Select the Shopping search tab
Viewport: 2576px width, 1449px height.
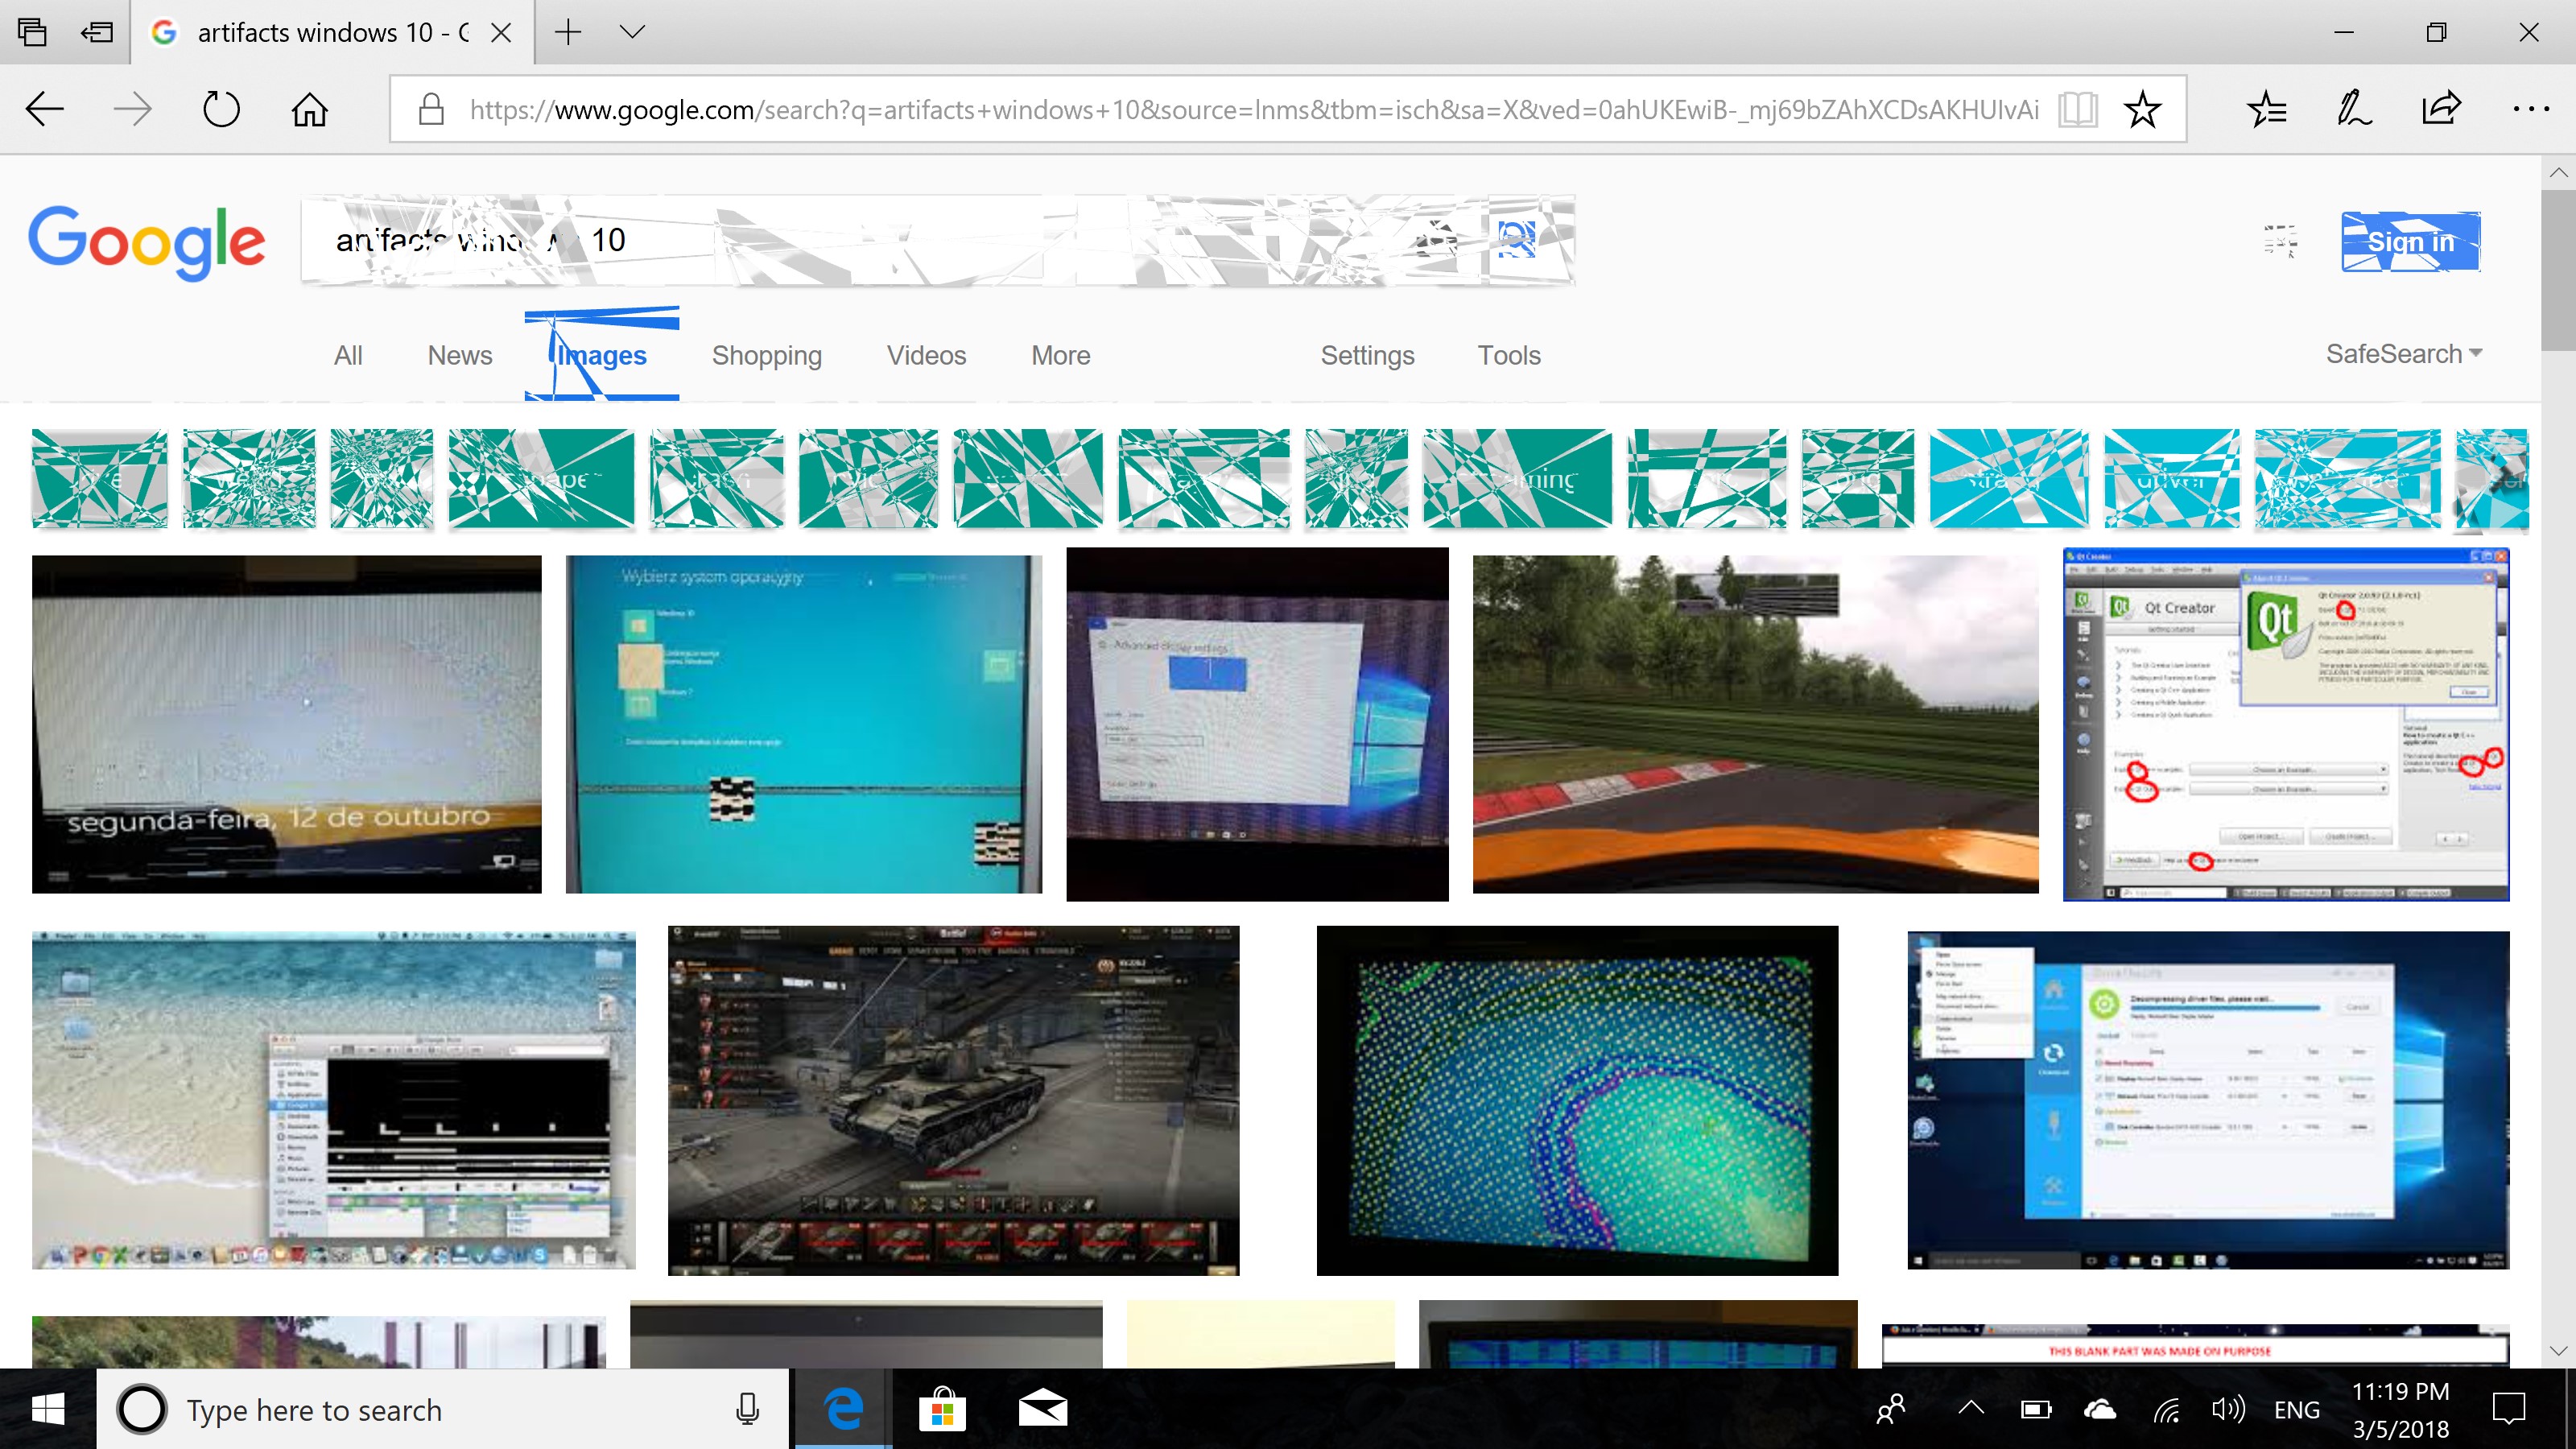766,356
